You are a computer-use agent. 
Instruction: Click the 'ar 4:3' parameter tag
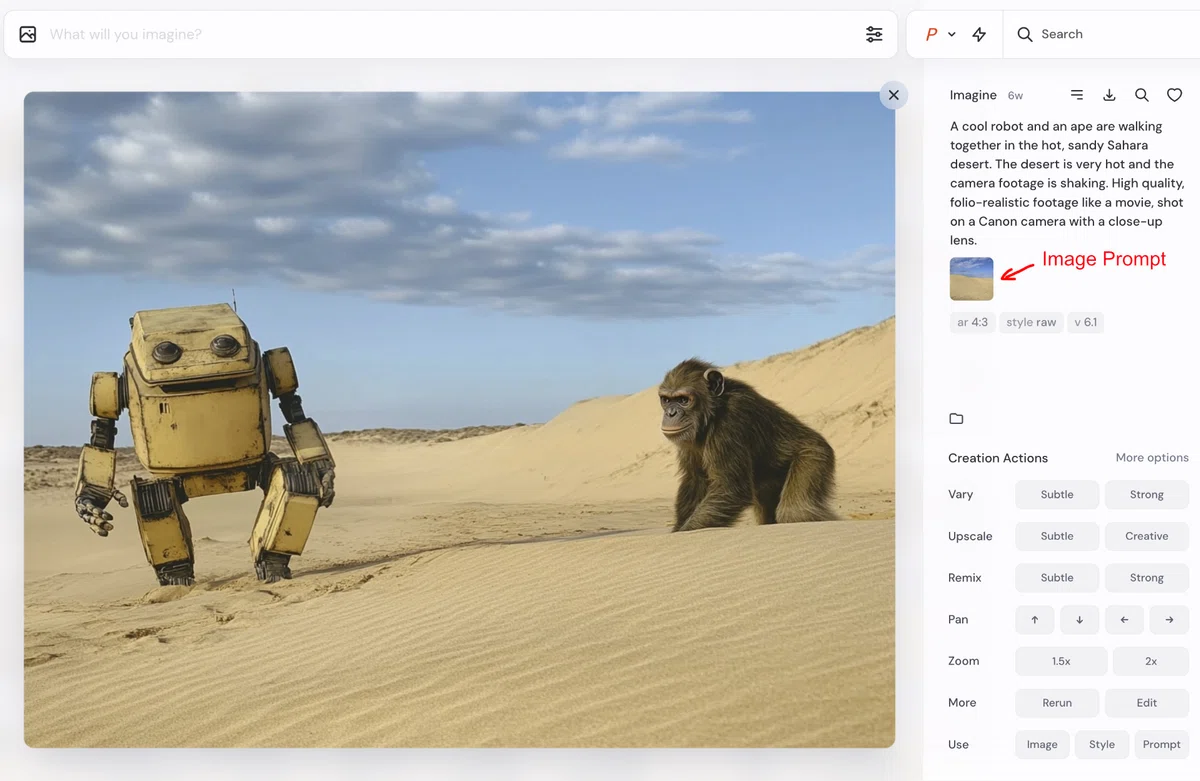coord(972,322)
